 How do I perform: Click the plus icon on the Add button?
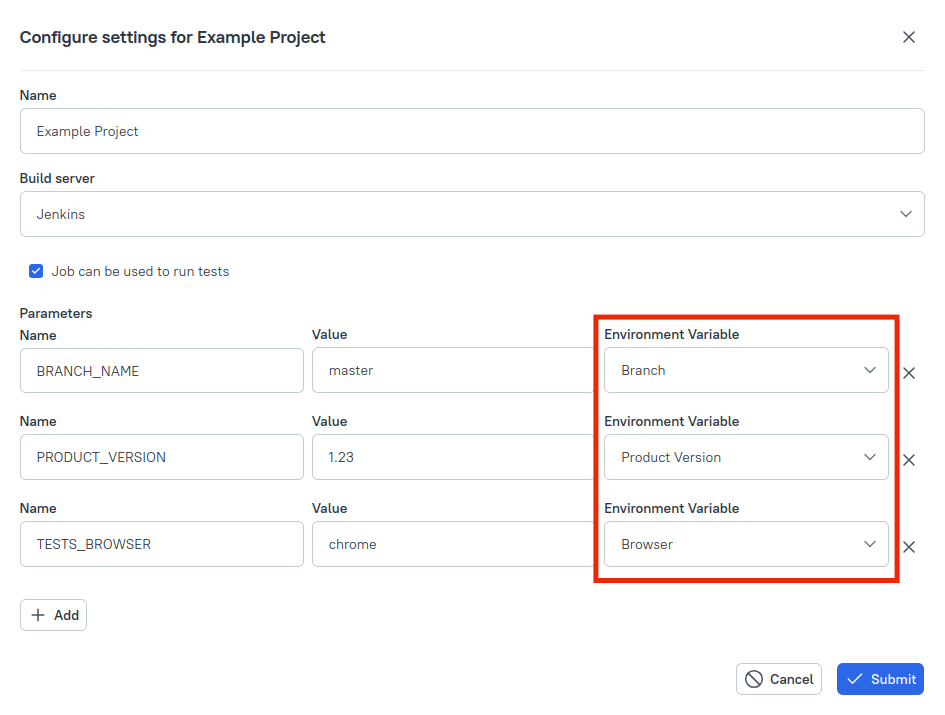40,615
